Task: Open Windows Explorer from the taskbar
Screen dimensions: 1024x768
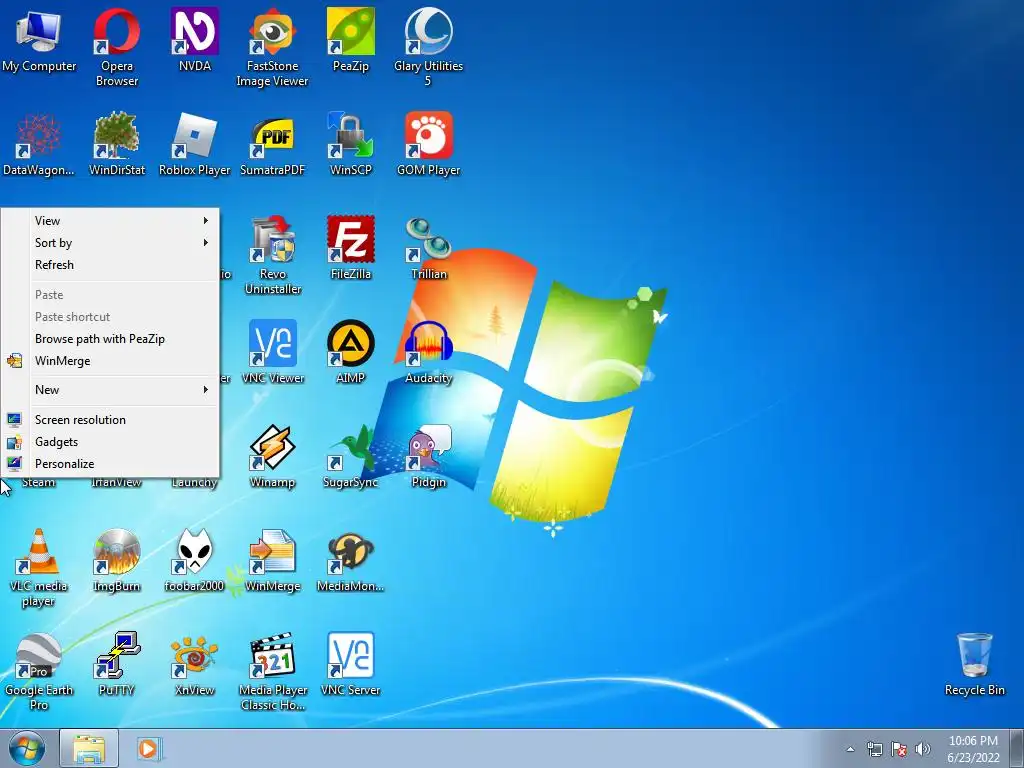Action: point(89,749)
